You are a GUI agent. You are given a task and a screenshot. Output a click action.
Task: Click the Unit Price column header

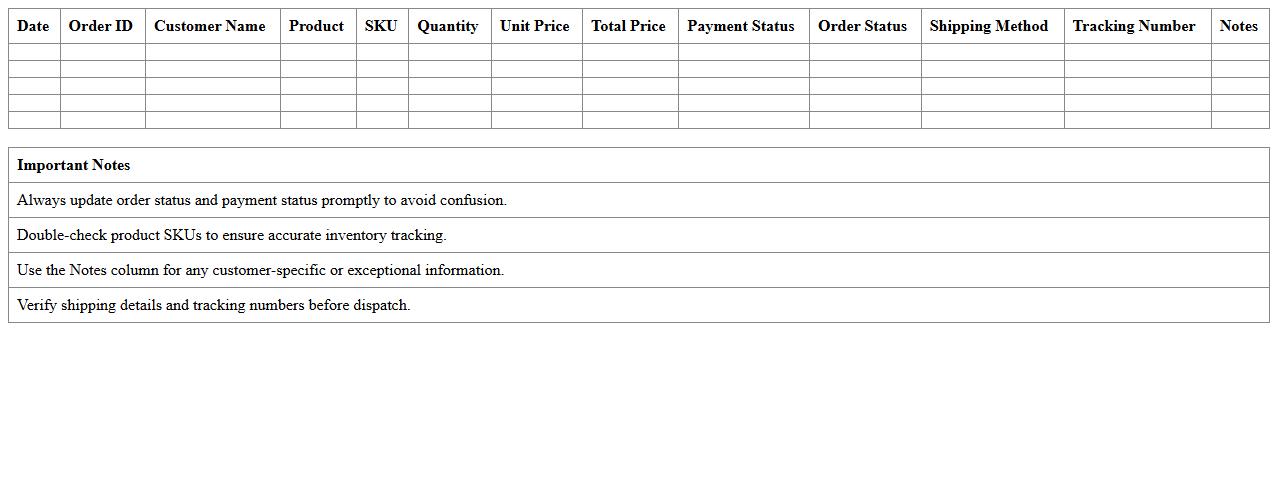point(535,26)
